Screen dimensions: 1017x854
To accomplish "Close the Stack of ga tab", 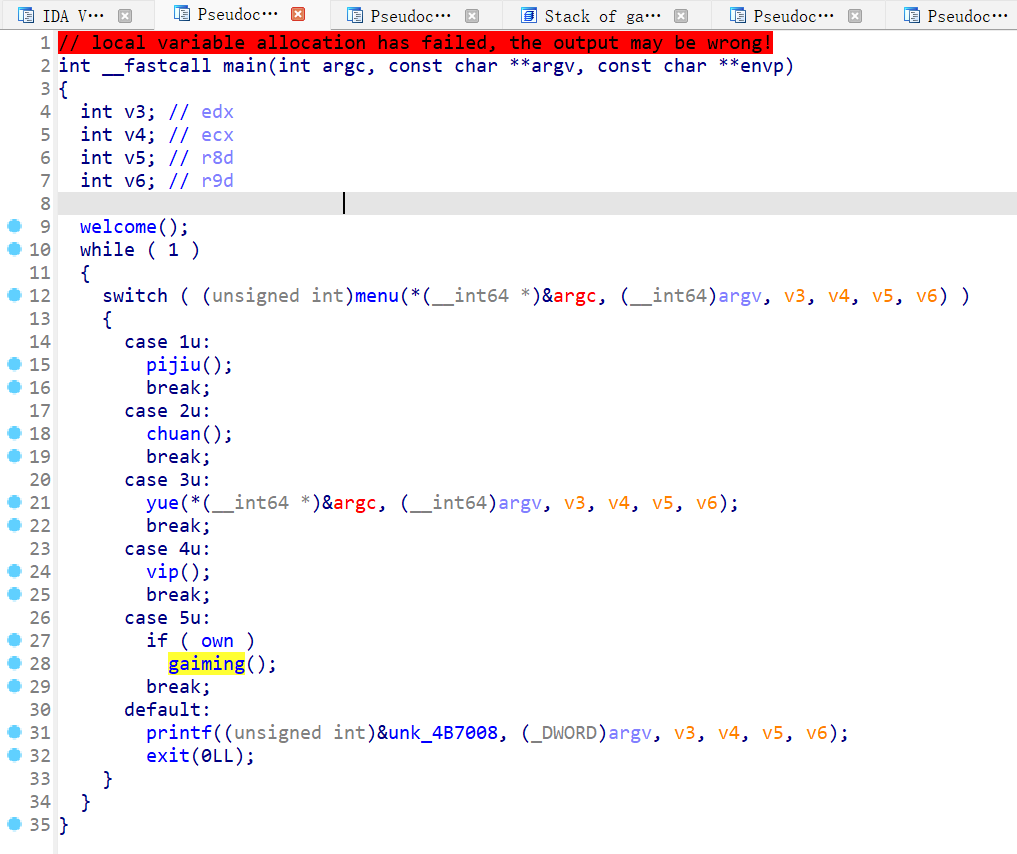I will point(681,15).
